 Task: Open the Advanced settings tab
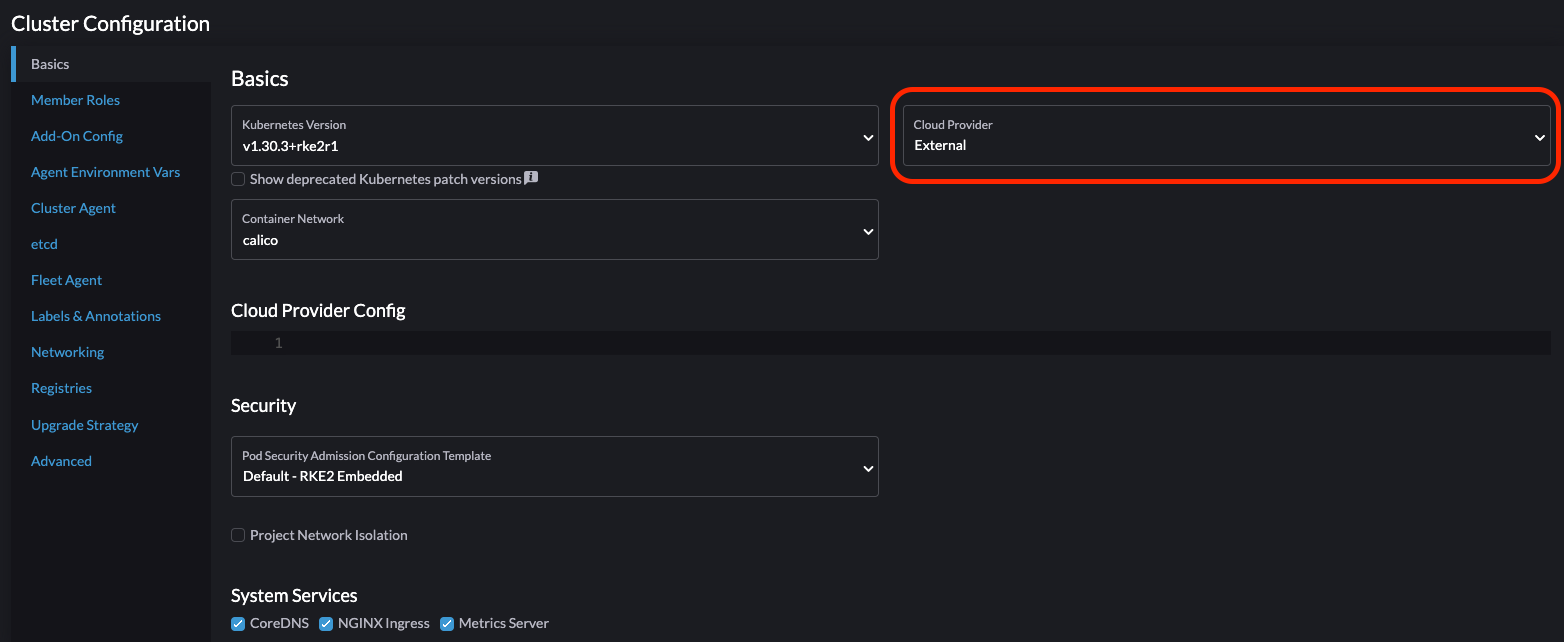61,461
